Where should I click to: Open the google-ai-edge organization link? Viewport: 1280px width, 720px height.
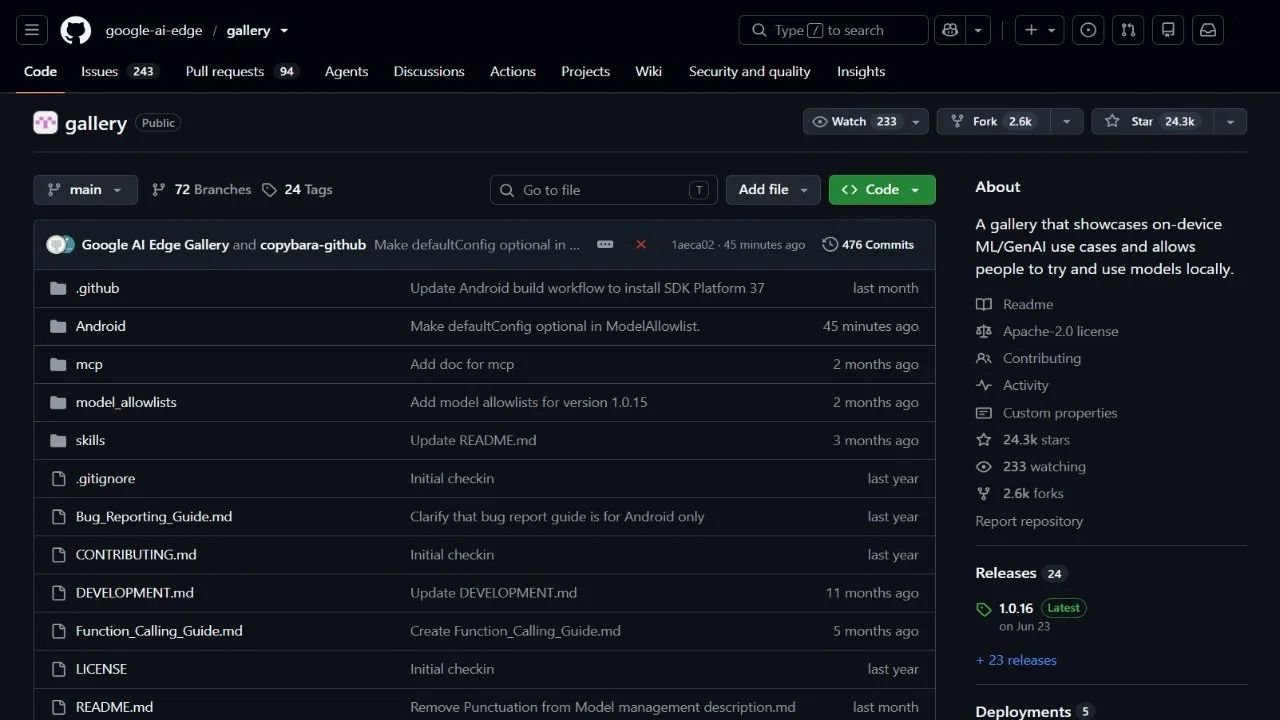tap(154, 30)
